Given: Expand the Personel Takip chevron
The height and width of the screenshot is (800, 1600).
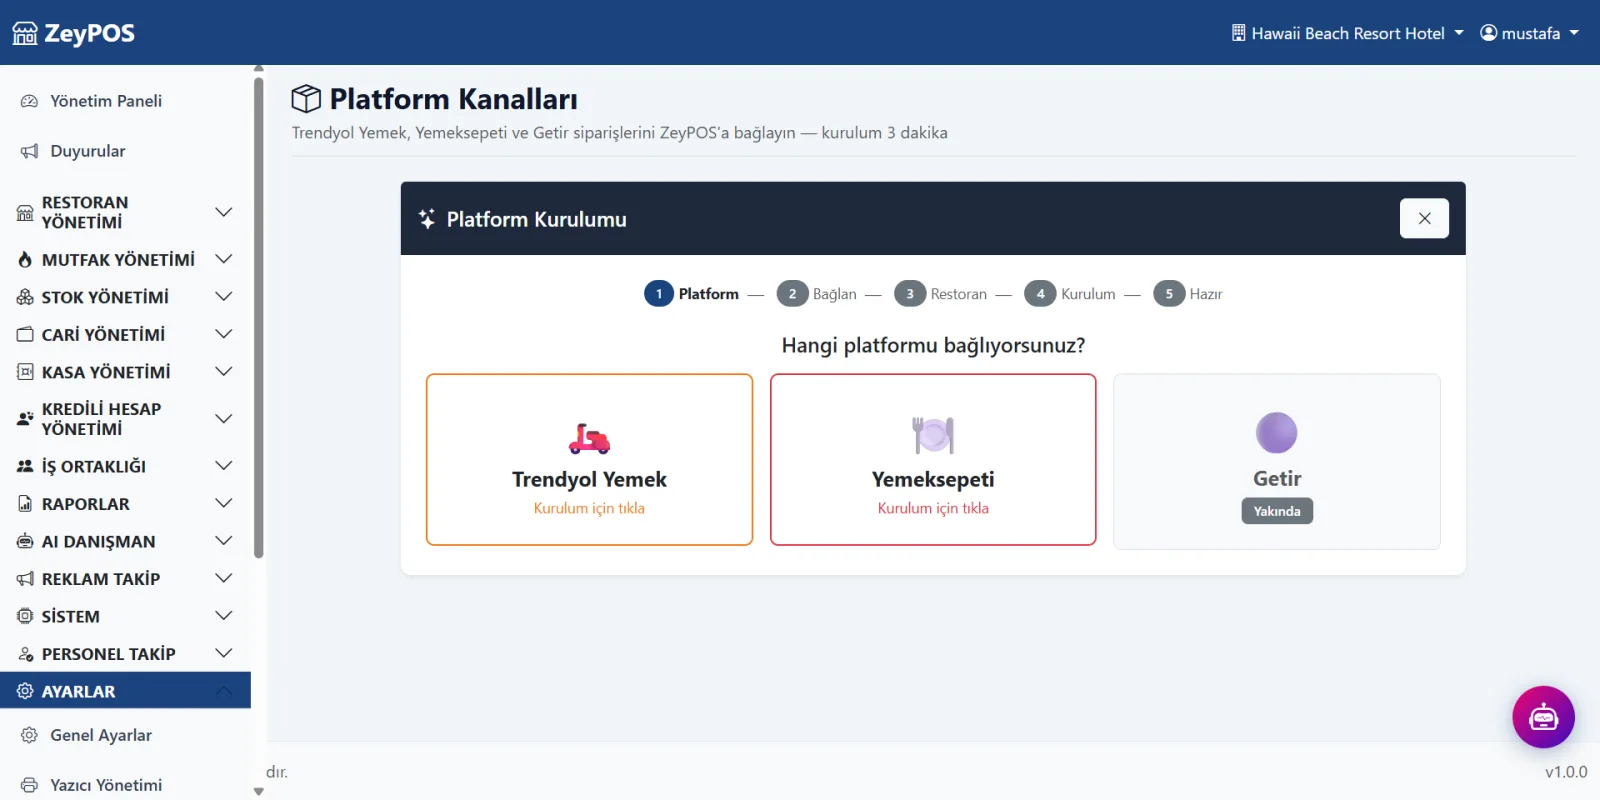Looking at the screenshot, I should click(x=224, y=654).
